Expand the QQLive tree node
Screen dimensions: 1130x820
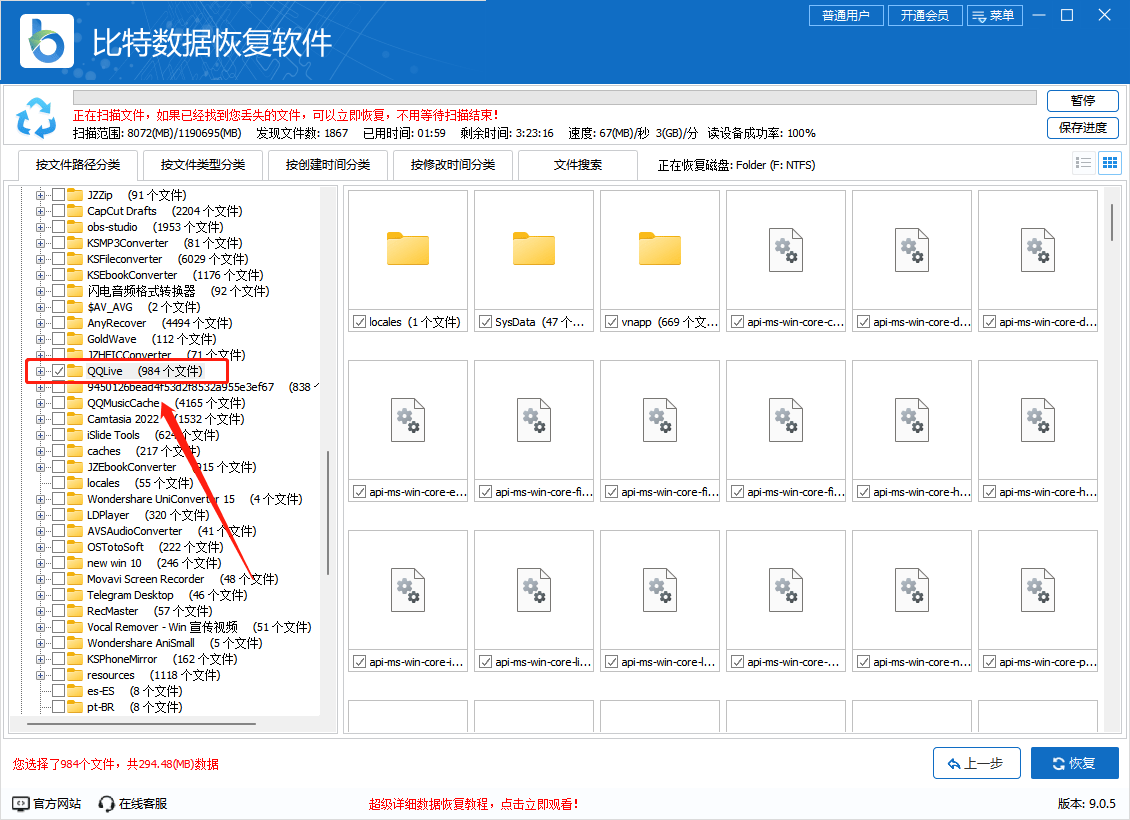point(40,371)
